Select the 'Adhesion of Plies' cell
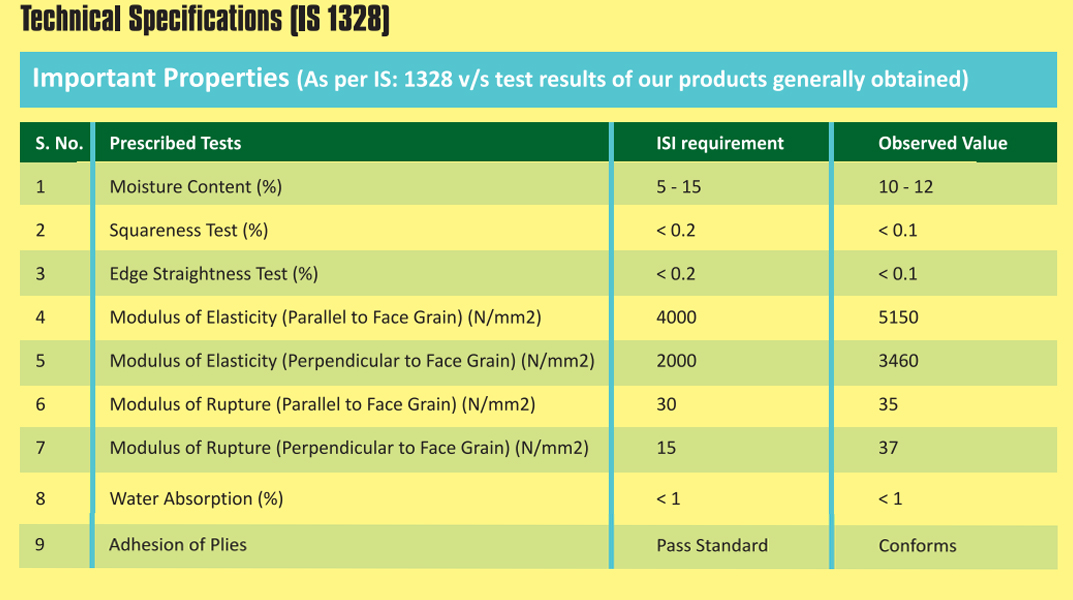The width and height of the screenshot is (1073, 600). tap(178, 545)
